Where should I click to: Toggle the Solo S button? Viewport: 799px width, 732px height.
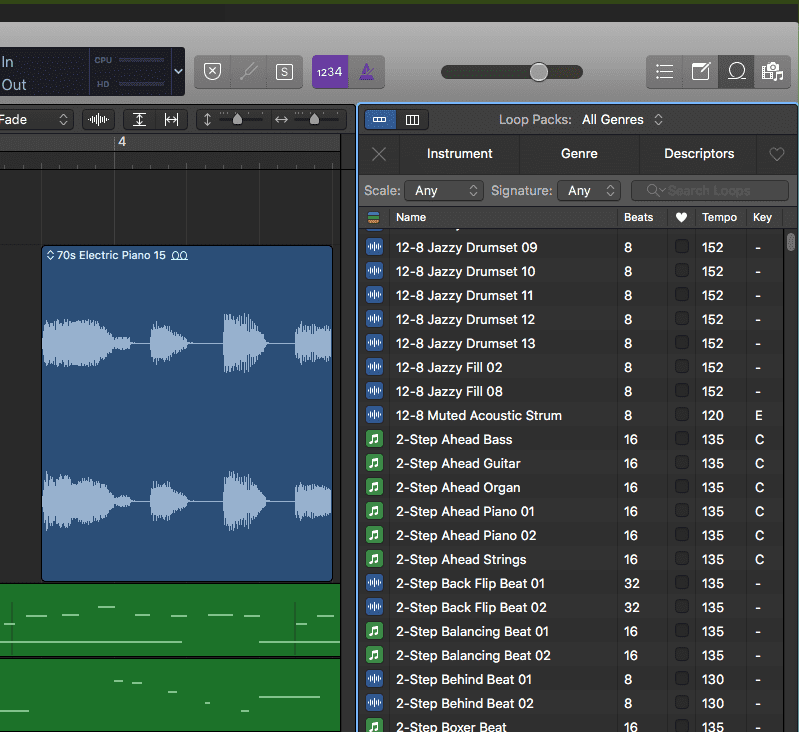tap(284, 72)
